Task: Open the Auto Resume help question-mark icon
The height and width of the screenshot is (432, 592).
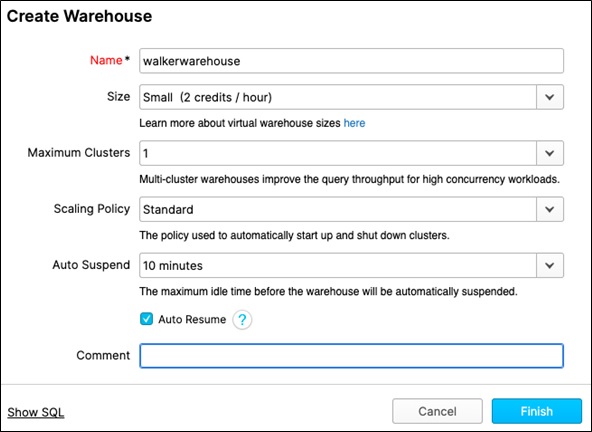Action: [242, 320]
